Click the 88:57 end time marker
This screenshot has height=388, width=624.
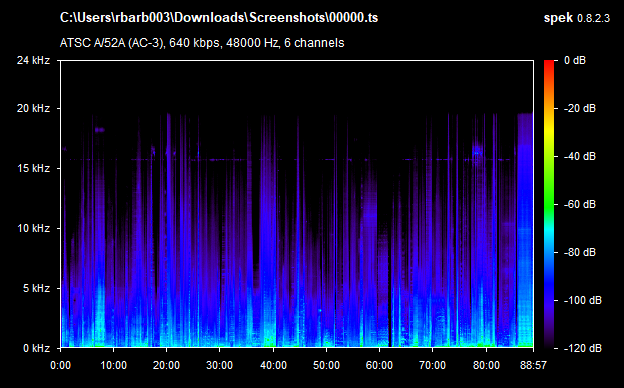[x=533, y=365]
